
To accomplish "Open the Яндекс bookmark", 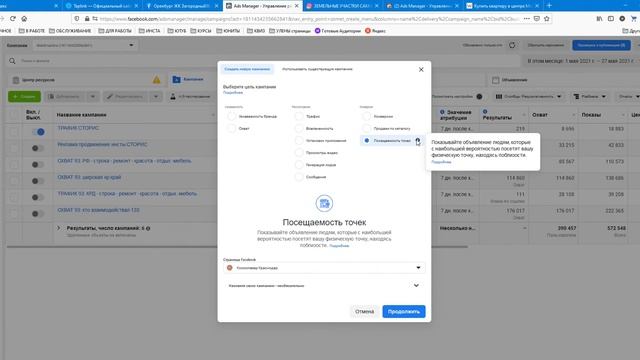I will pyautogui.click(x=375, y=31).
